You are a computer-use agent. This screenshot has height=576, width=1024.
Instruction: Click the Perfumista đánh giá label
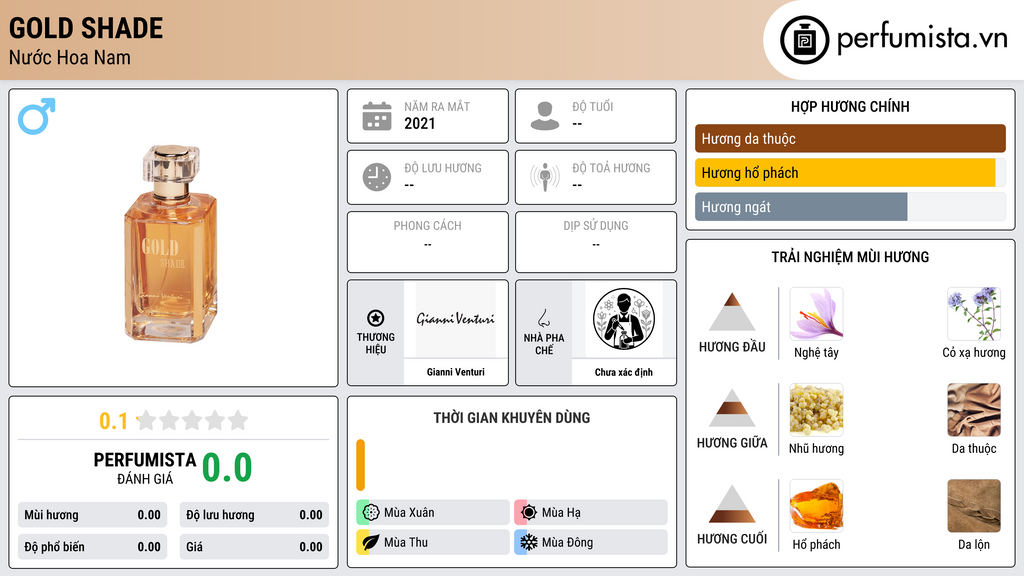[x=145, y=468]
